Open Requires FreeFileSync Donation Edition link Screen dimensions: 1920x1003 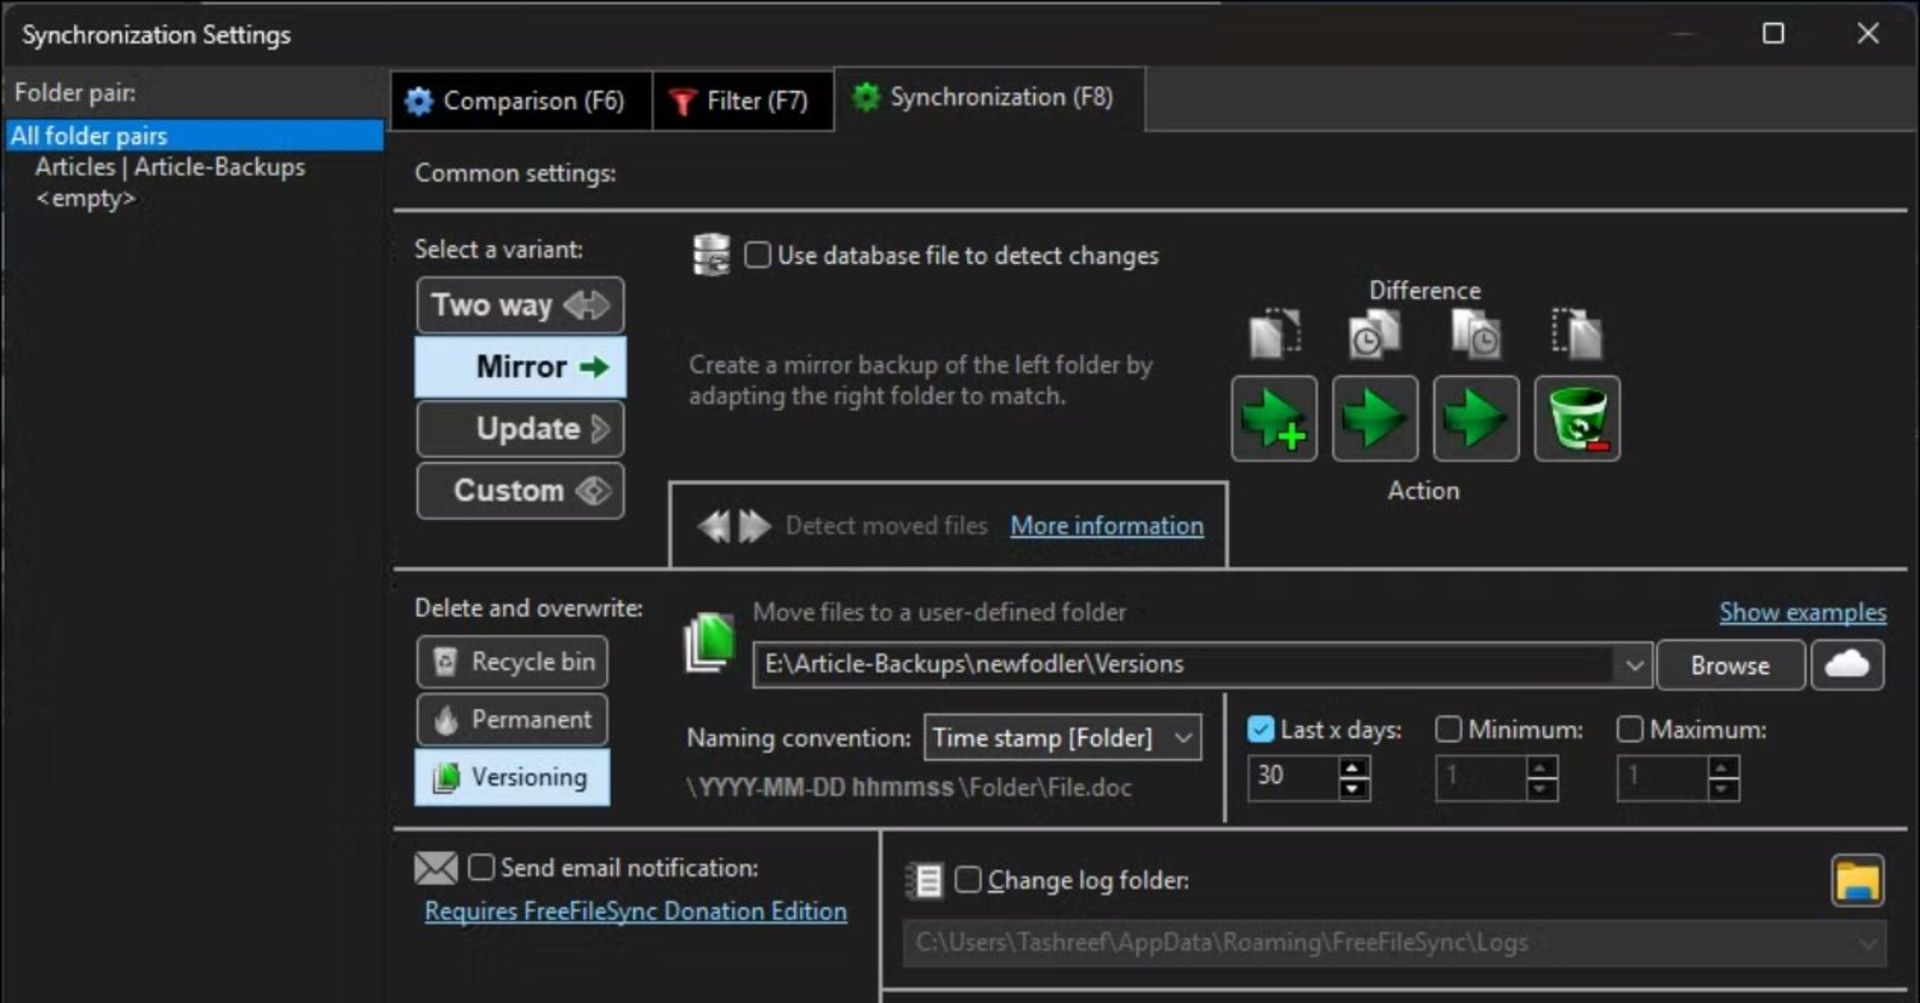tap(636, 911)
